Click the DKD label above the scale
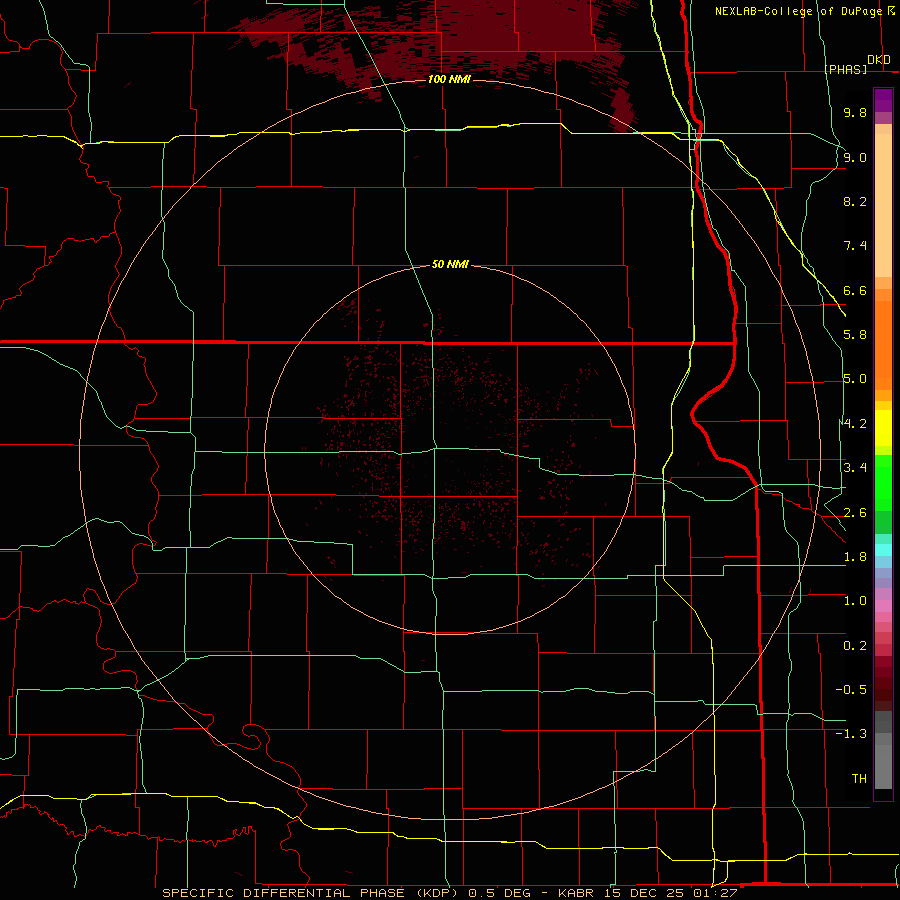This screenshot has width=900, height=900. 879,60
